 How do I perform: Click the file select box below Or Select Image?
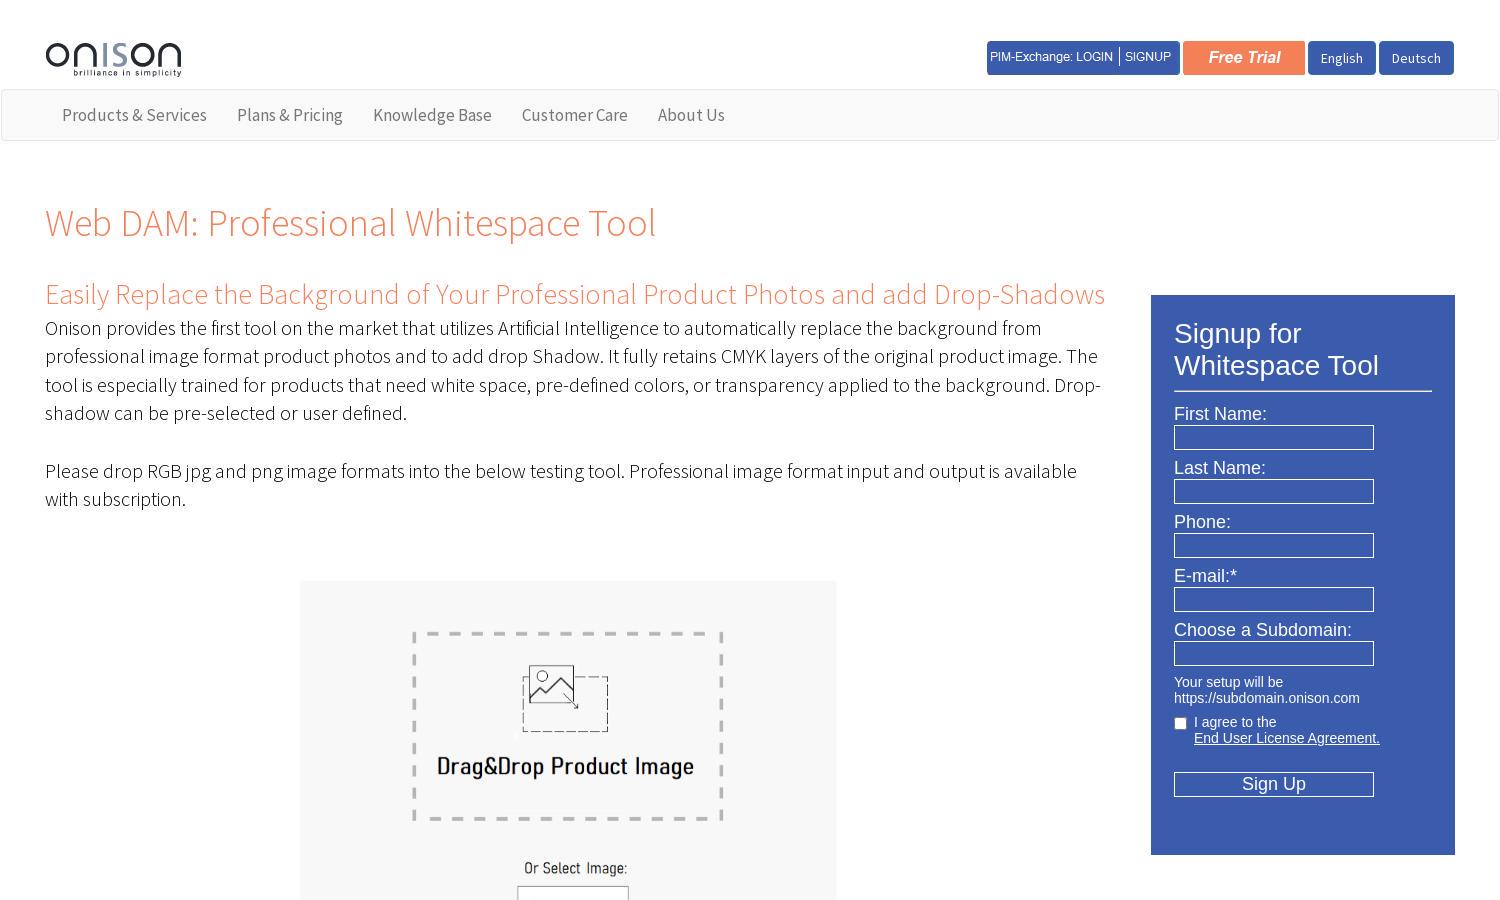click(x=573, y=893)
